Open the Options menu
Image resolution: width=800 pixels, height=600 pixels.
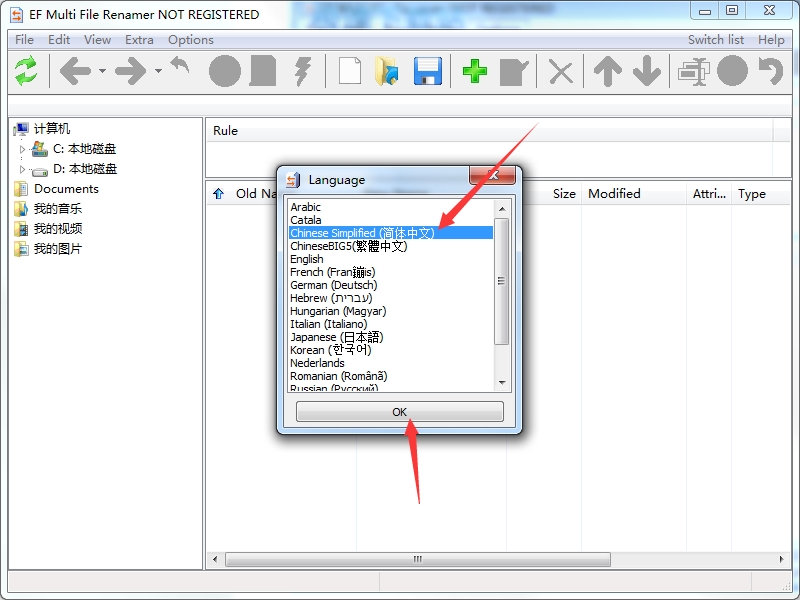(190, 40)
